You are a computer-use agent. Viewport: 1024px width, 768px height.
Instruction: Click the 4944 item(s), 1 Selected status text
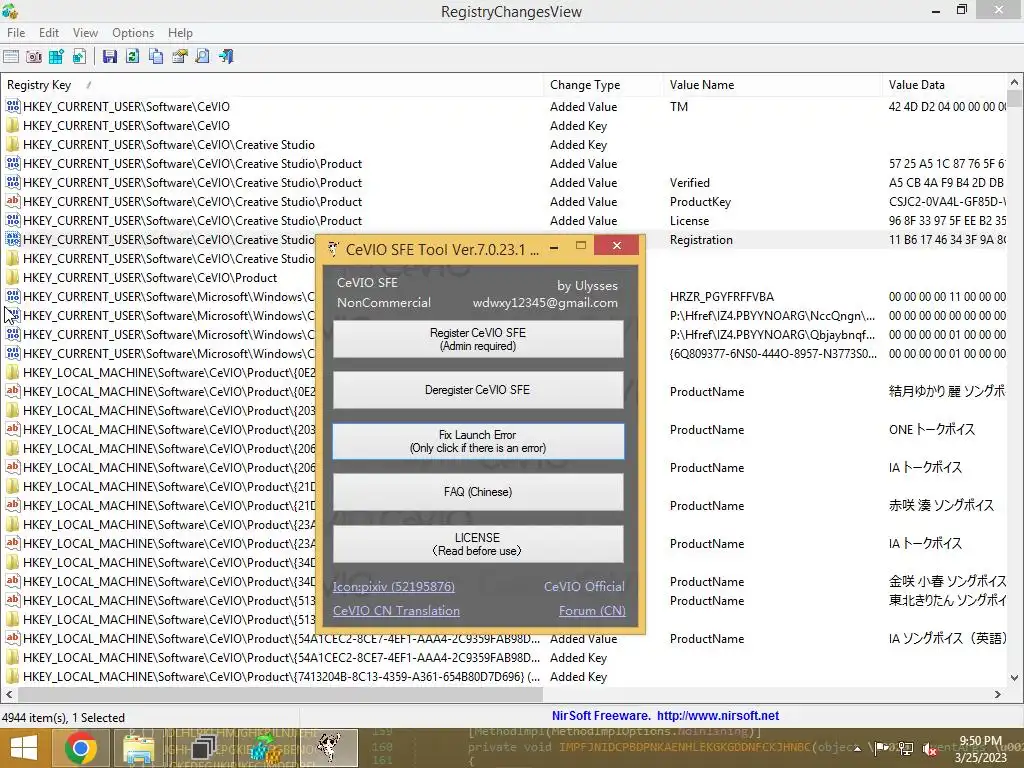[63, 718]
